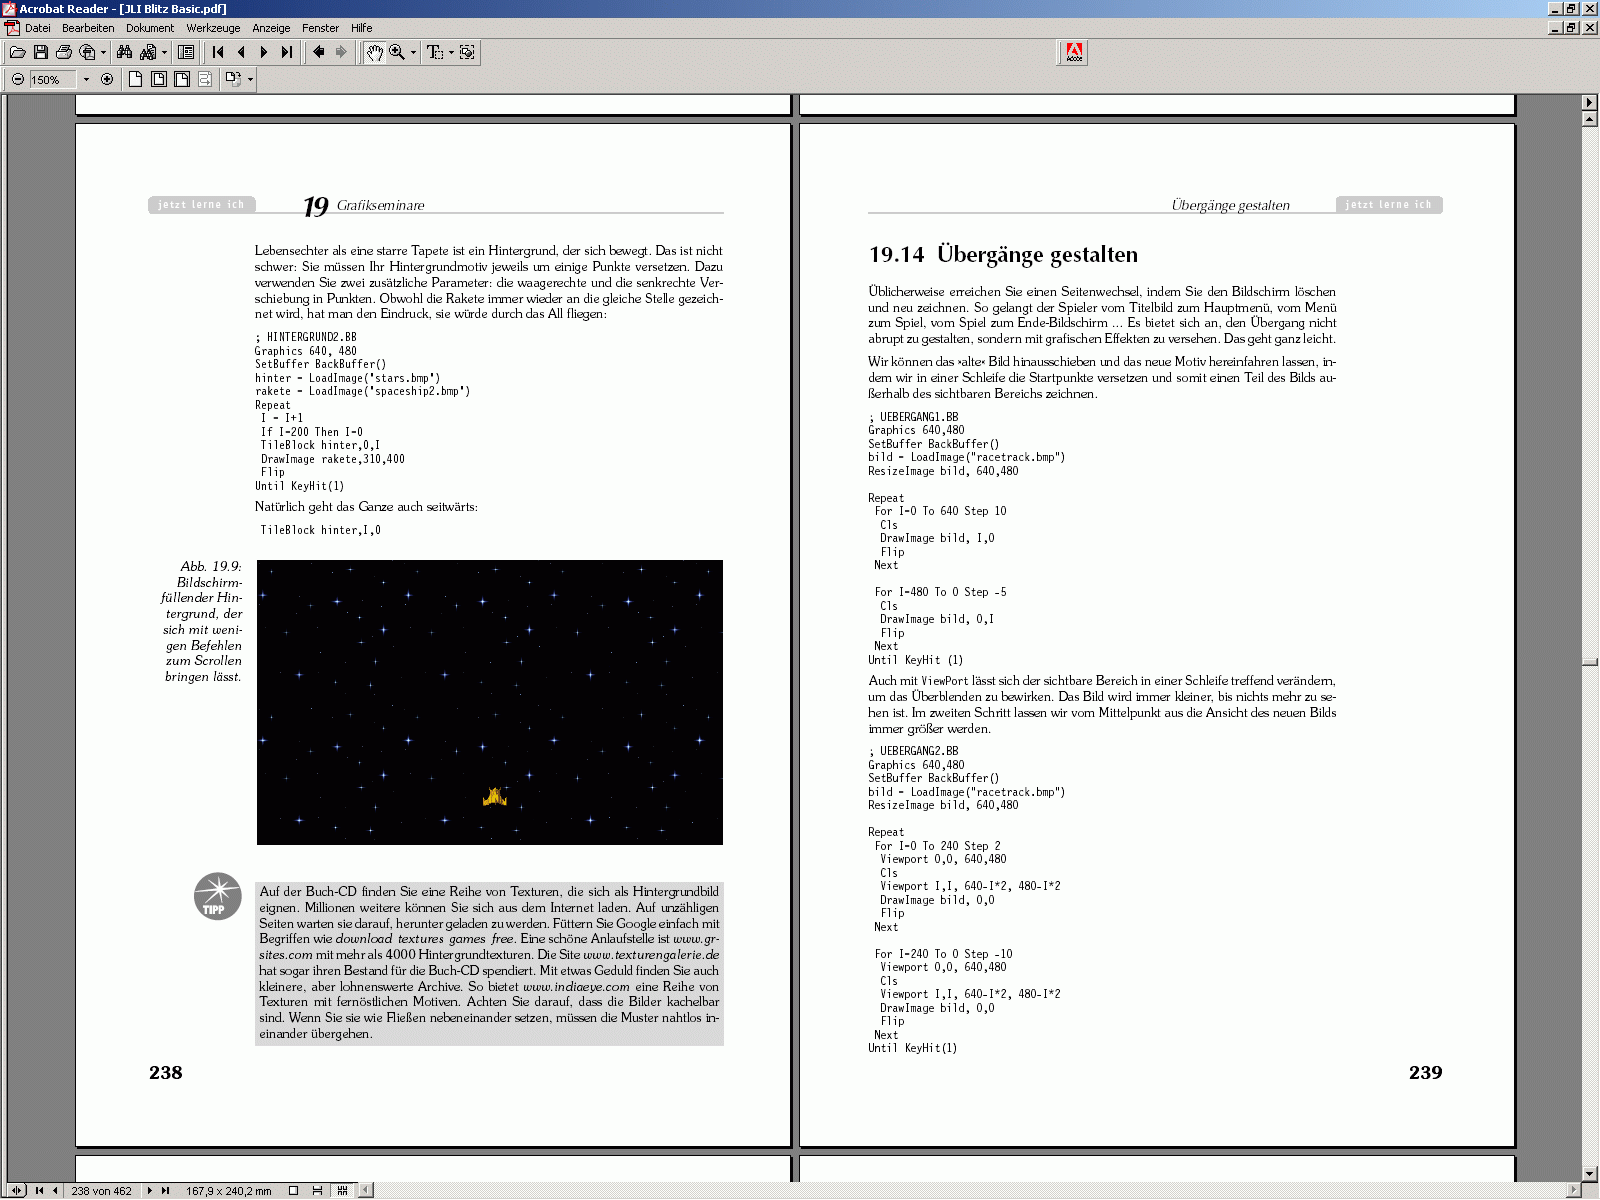The width and height of the screenshot is (1600, 1200).
Task: Click the Search binoculars-with-document icon
Action: tap(149, 52)
